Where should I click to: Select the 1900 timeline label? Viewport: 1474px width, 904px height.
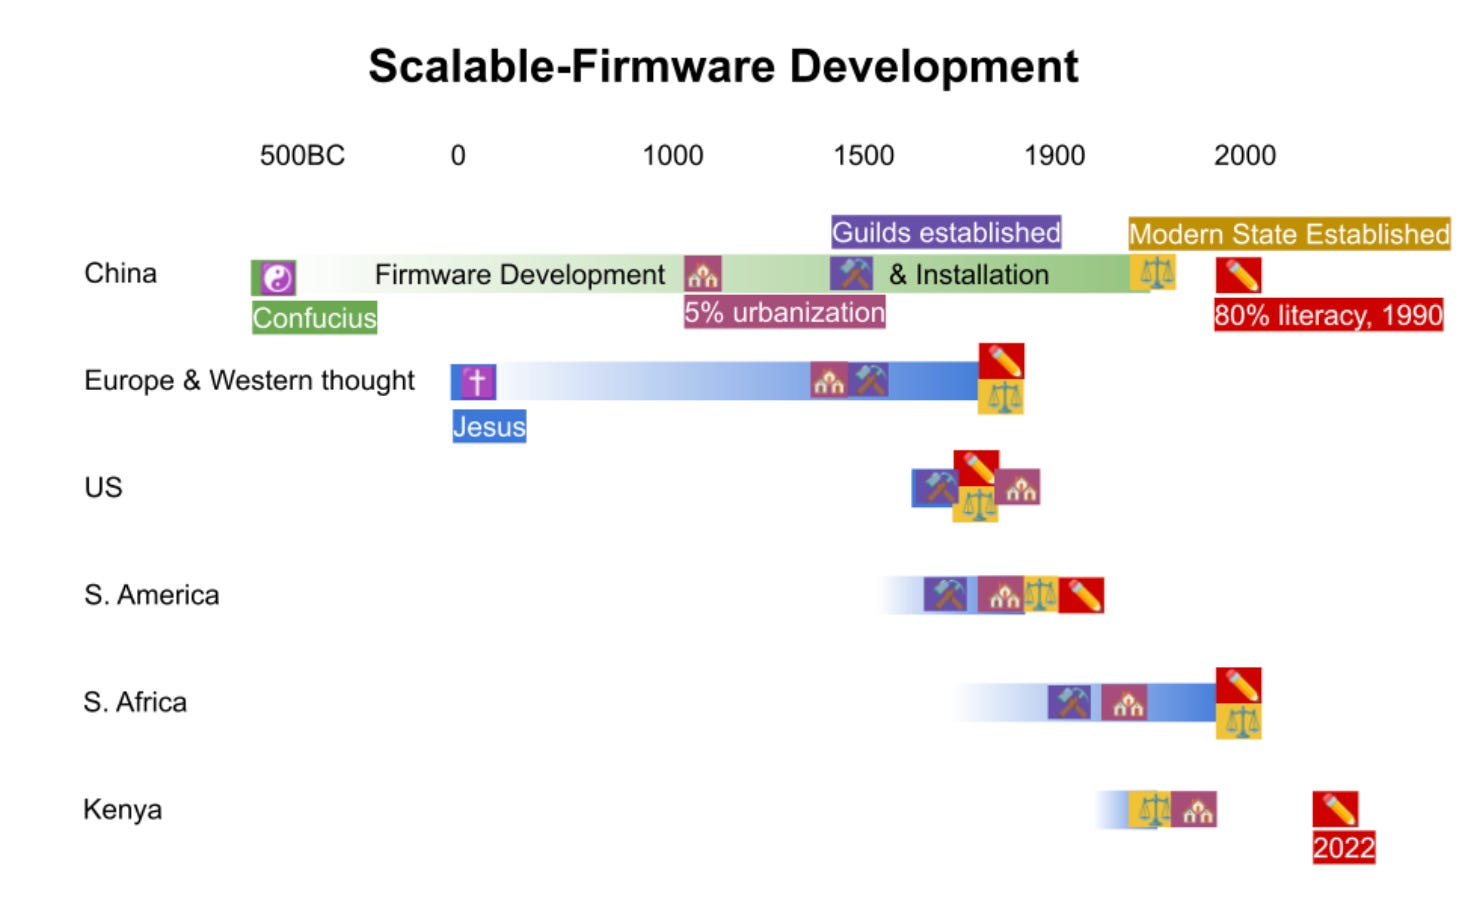pyautogui.click(x=1054, y=155)
